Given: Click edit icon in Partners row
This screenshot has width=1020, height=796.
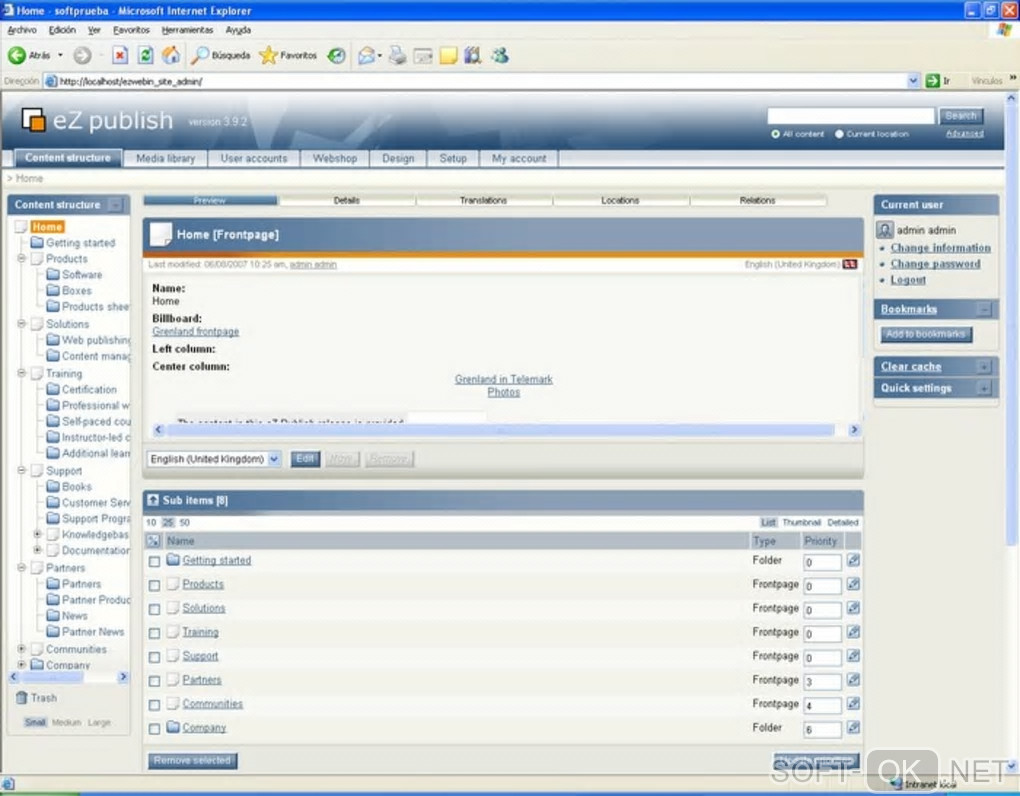Looking at the screenshot, I should pyautogui.click(x=853, y=680).
